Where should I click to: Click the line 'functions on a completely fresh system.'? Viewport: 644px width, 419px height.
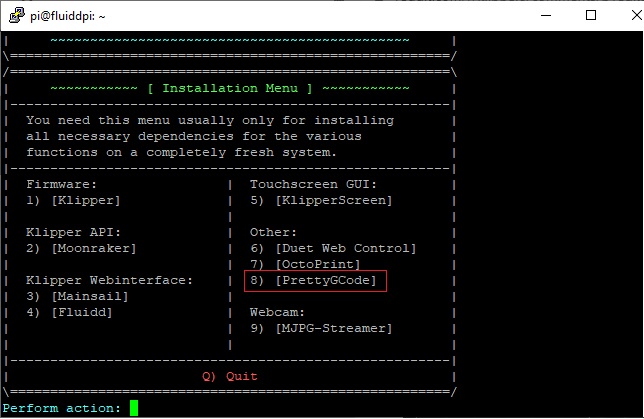(x=182, y=152)
